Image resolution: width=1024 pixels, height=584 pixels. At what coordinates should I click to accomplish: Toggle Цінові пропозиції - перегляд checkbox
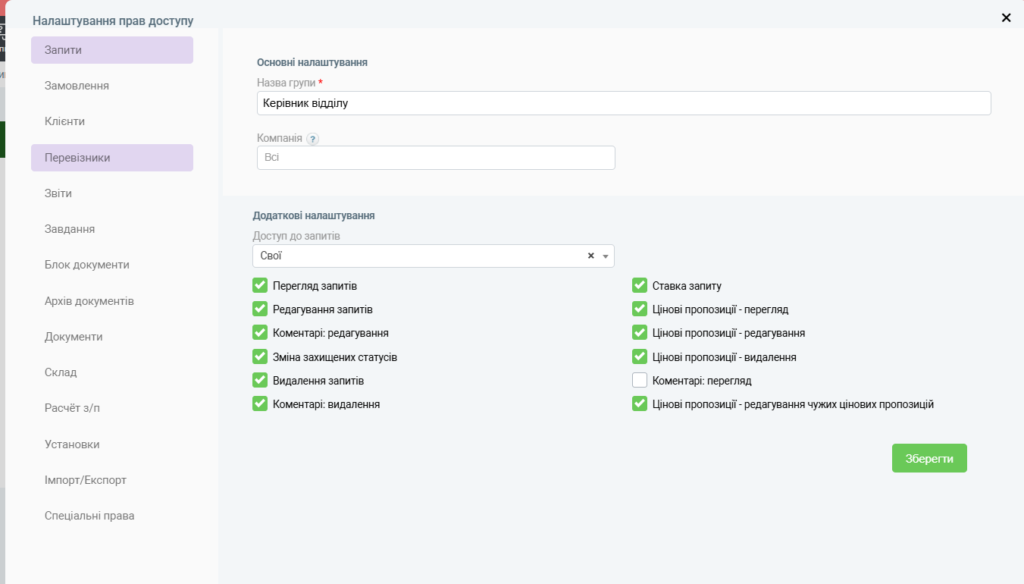tap(639, 309)
